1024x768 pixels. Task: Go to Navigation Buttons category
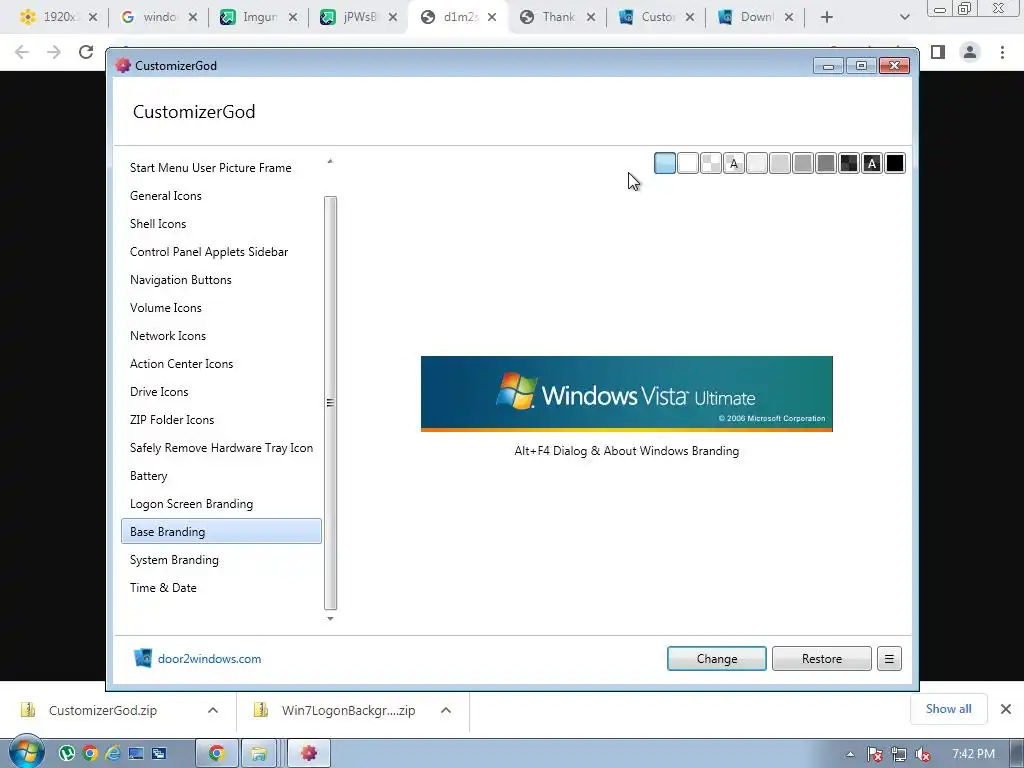coord(221,280)
